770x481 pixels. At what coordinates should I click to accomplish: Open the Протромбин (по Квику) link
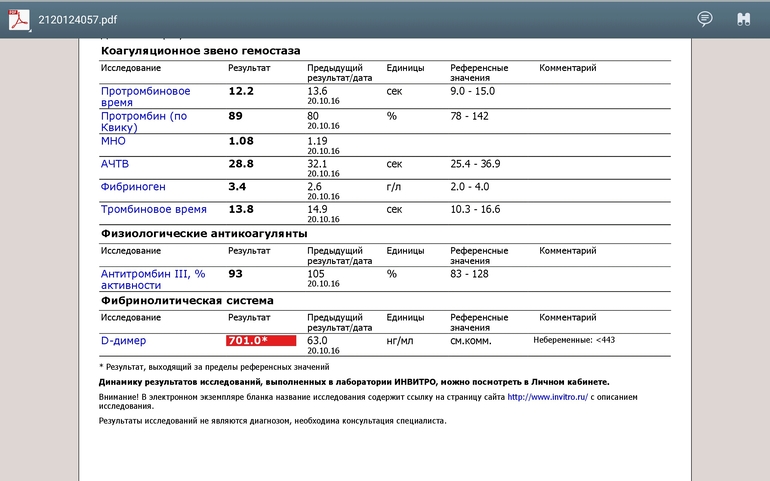[145, 121]
